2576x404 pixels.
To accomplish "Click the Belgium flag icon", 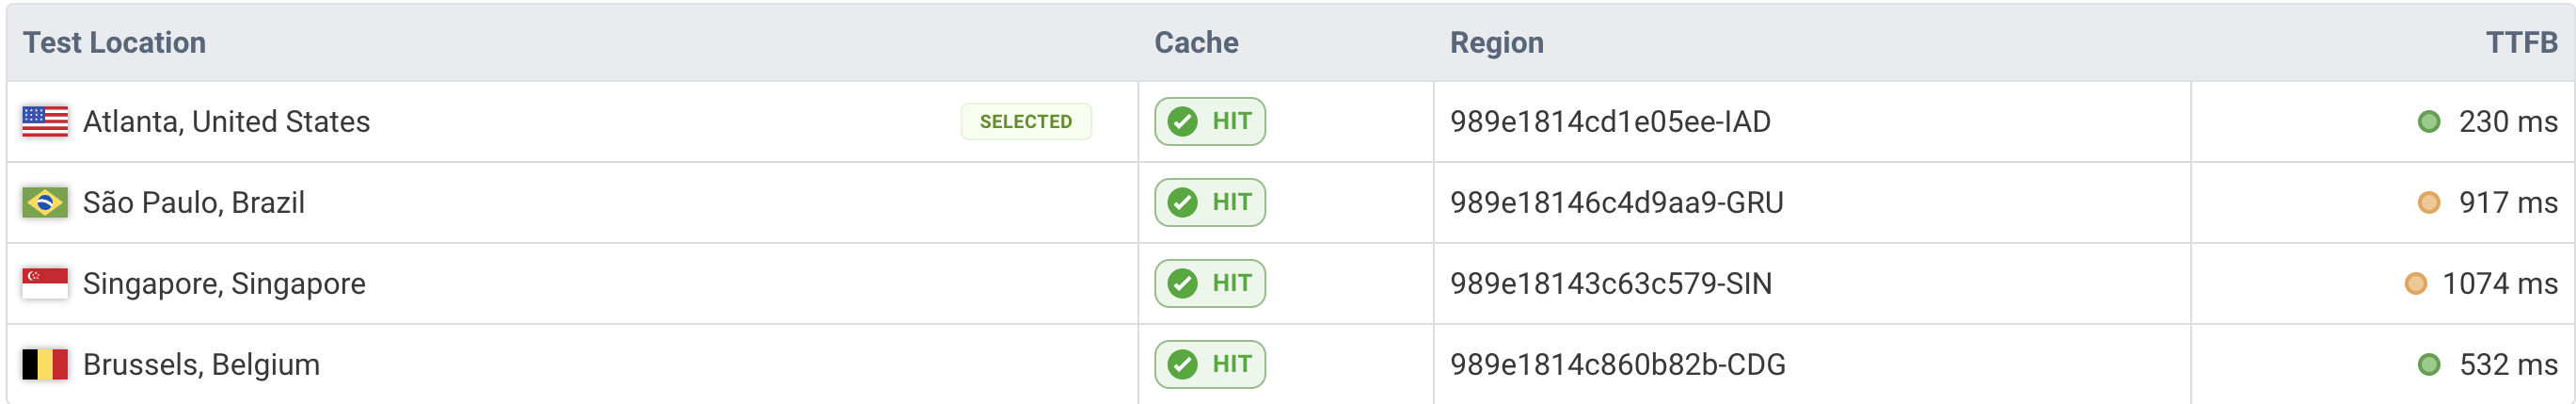I will pos(45,365).
